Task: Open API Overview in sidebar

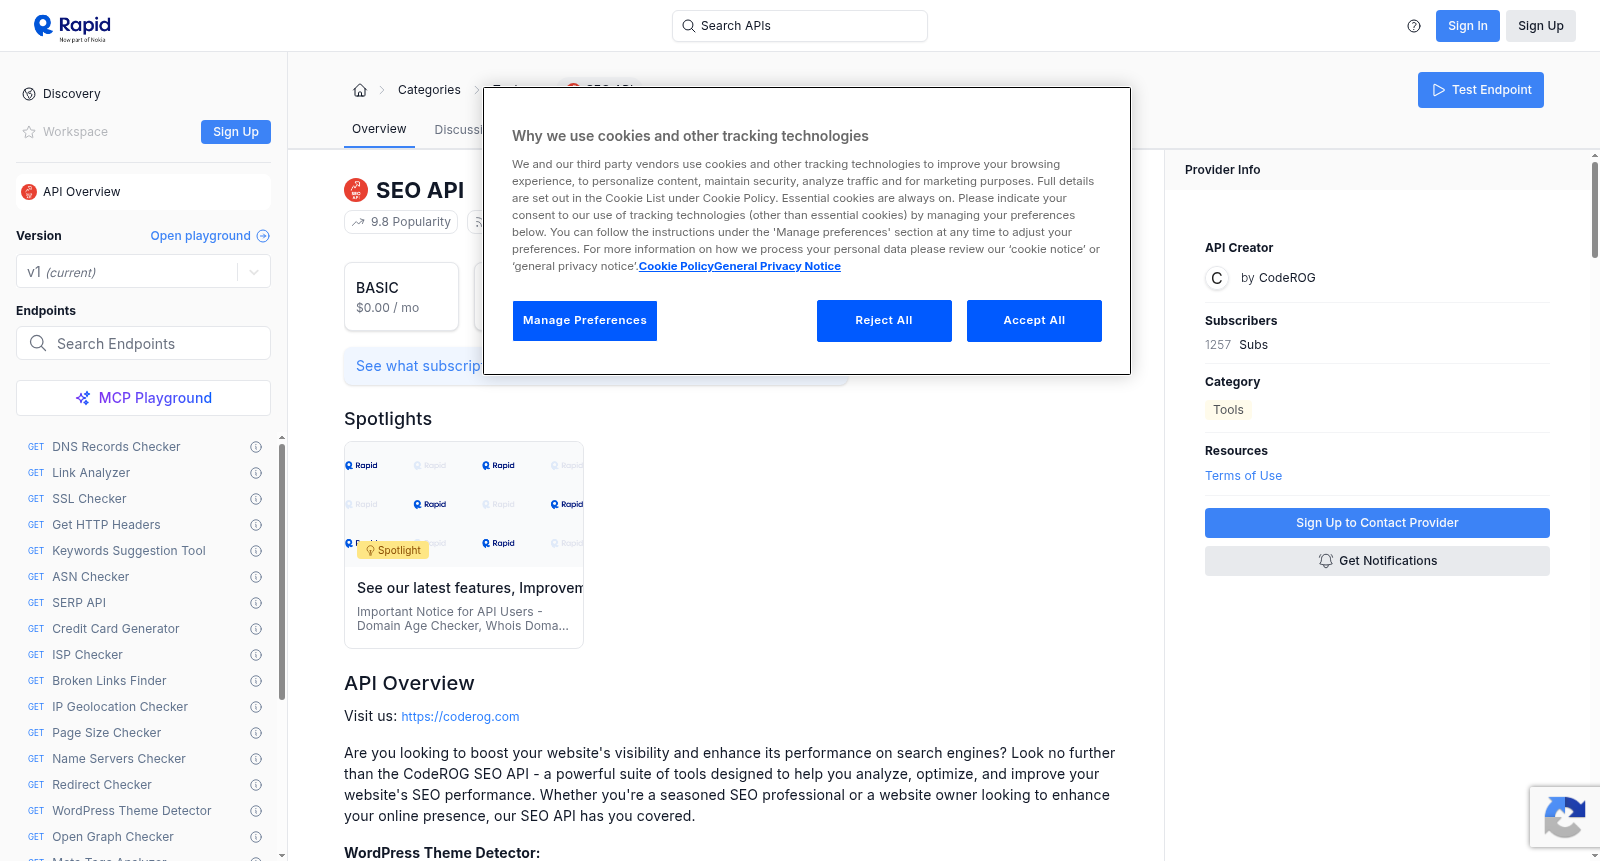Action: tap(143, 192)
